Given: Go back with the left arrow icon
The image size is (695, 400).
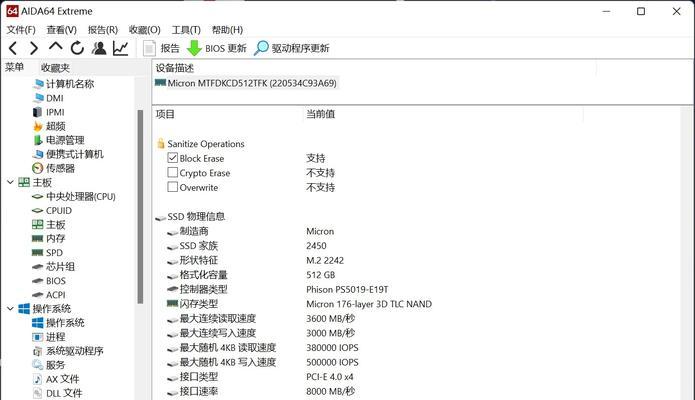Looking at the screenshot, I should [13, 48].
